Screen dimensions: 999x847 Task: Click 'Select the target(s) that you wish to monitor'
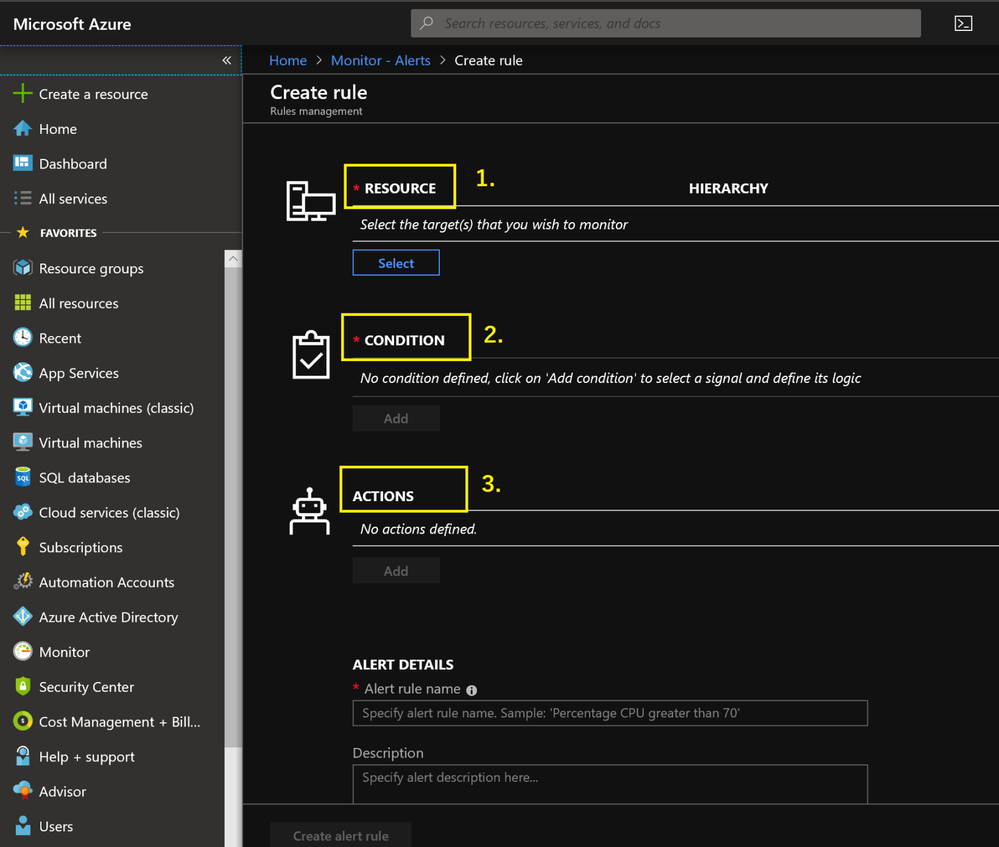494,224
